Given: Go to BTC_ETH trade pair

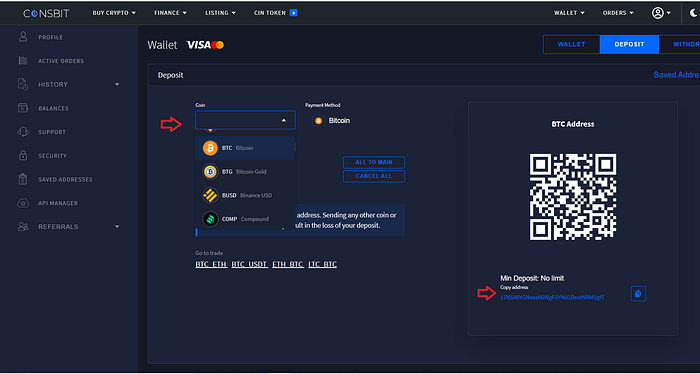Looking at the screenshot, I should tap(212, 265).
